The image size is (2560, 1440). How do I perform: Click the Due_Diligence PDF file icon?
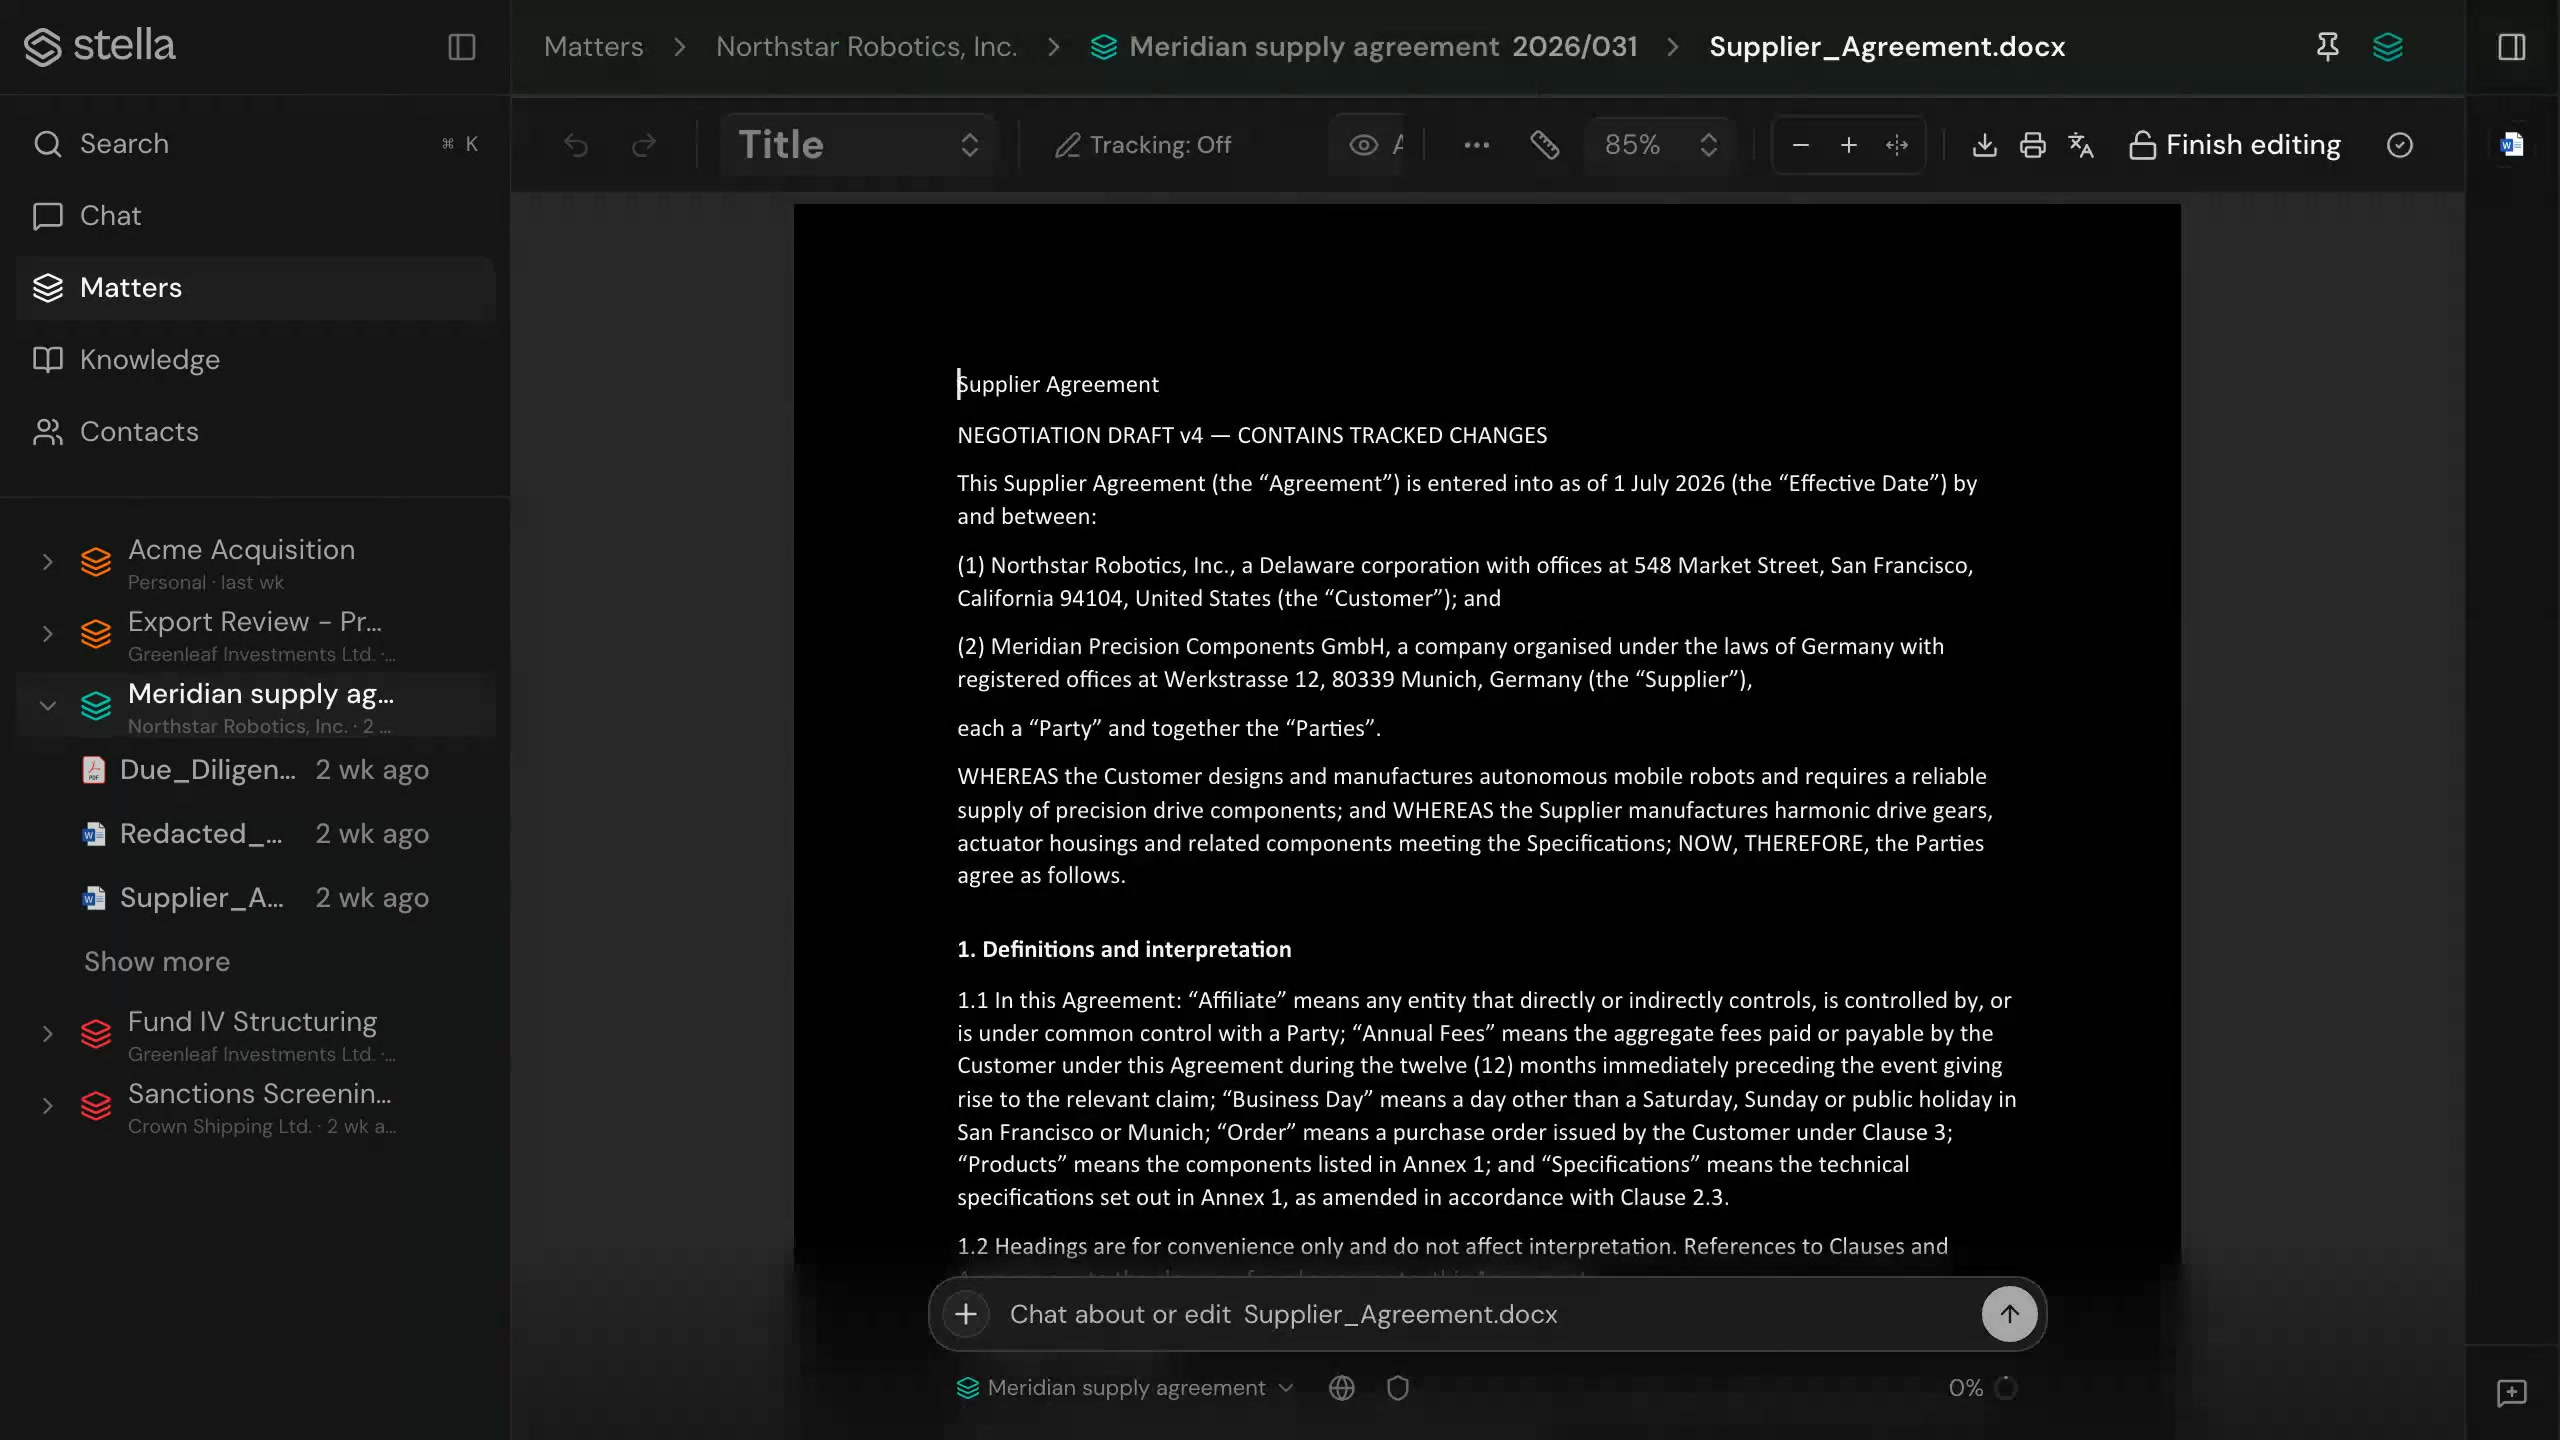point(93,770)
